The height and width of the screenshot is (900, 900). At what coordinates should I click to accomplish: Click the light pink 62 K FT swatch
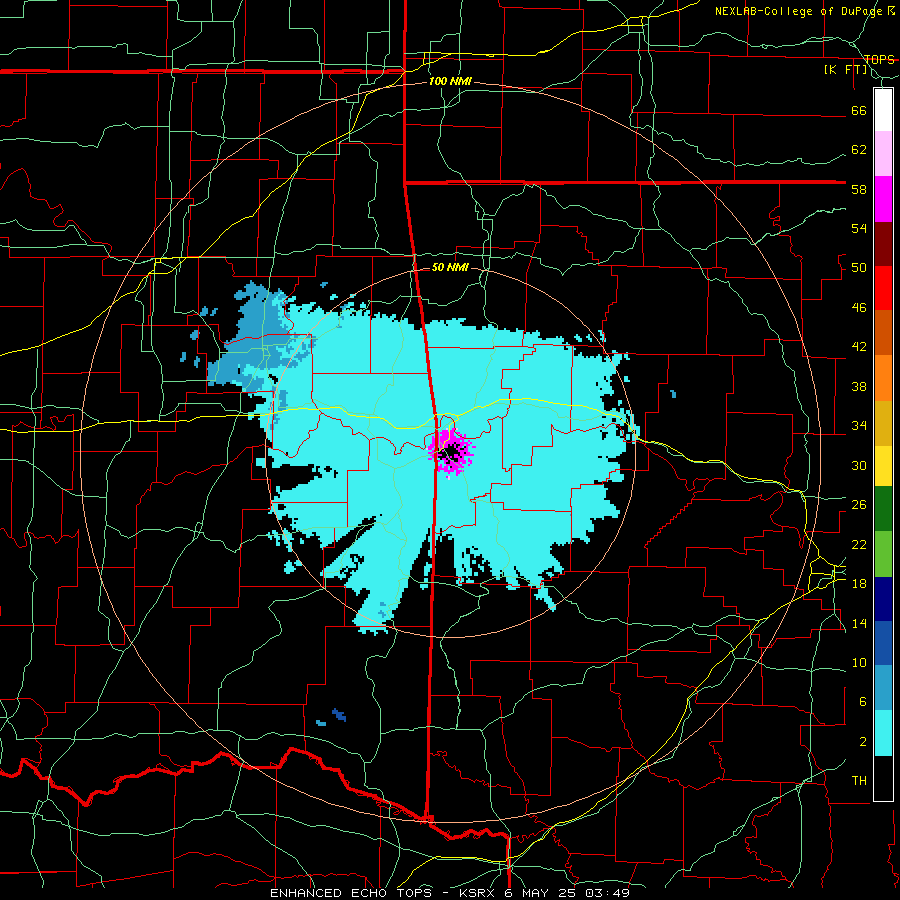pos(883,154)
